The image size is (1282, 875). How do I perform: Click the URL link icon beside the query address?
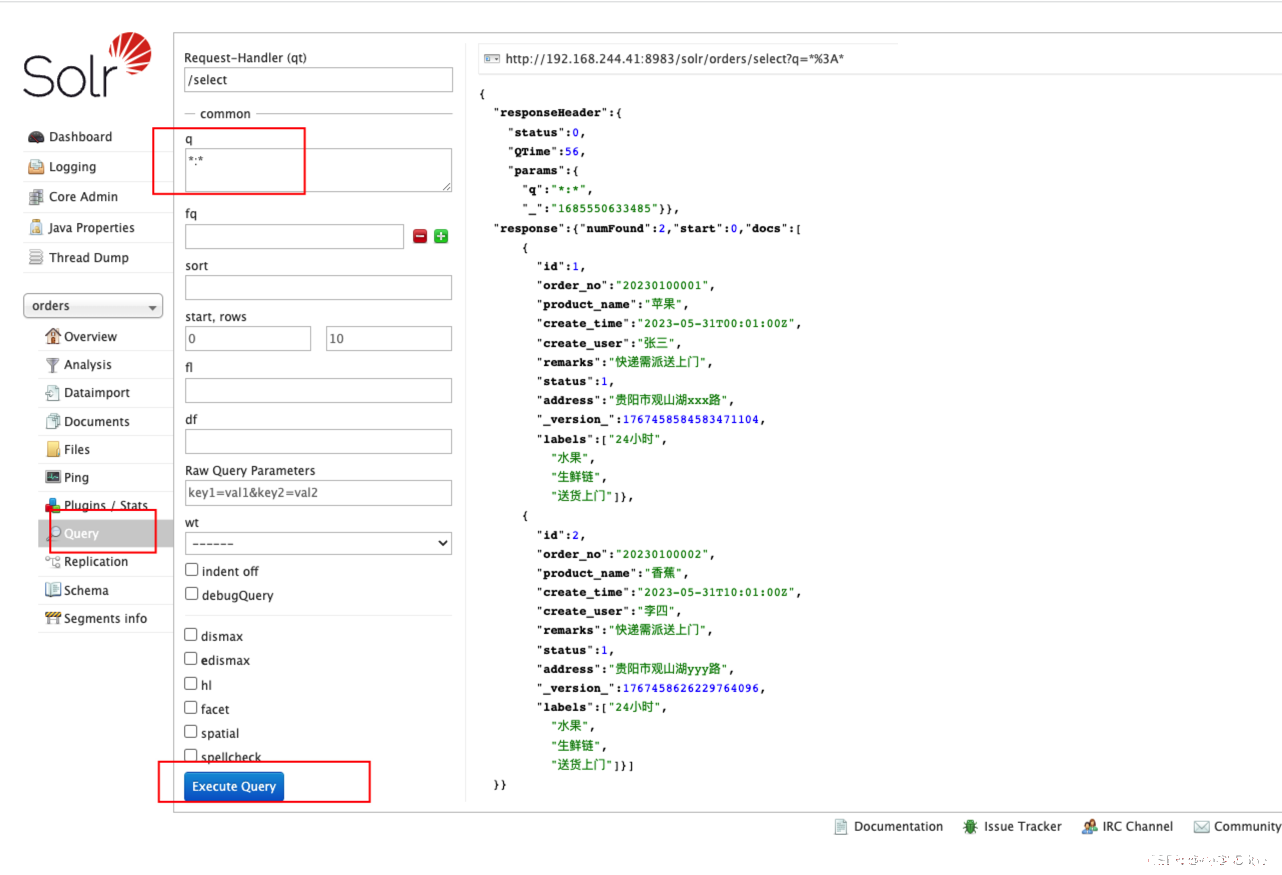(491, 59)
